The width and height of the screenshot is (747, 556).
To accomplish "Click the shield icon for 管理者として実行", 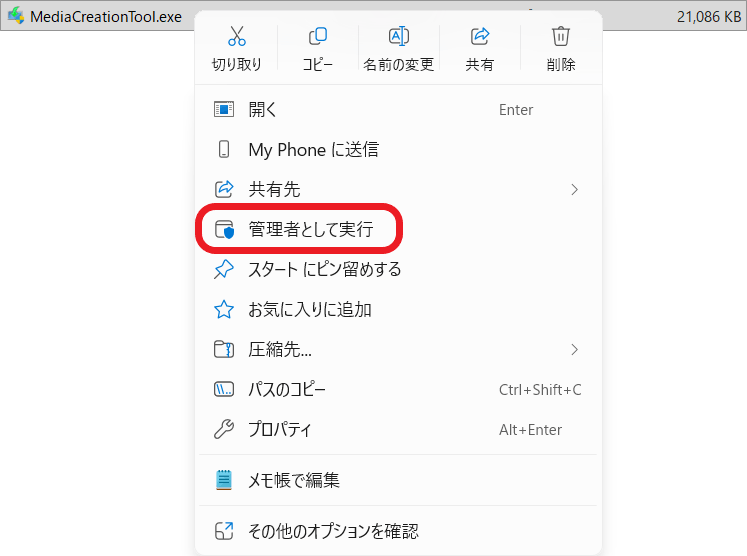I will coord(225,230).
